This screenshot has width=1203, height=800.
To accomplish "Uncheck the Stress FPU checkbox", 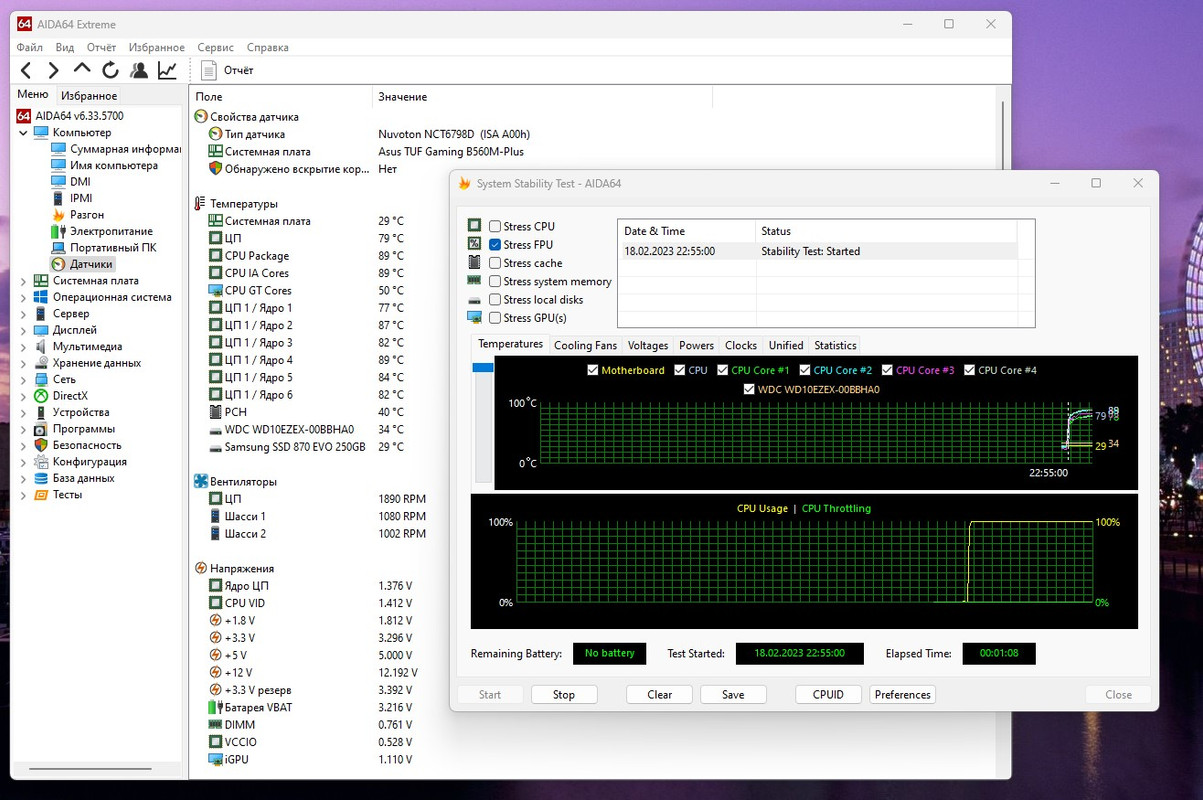I will pos(495,245).
